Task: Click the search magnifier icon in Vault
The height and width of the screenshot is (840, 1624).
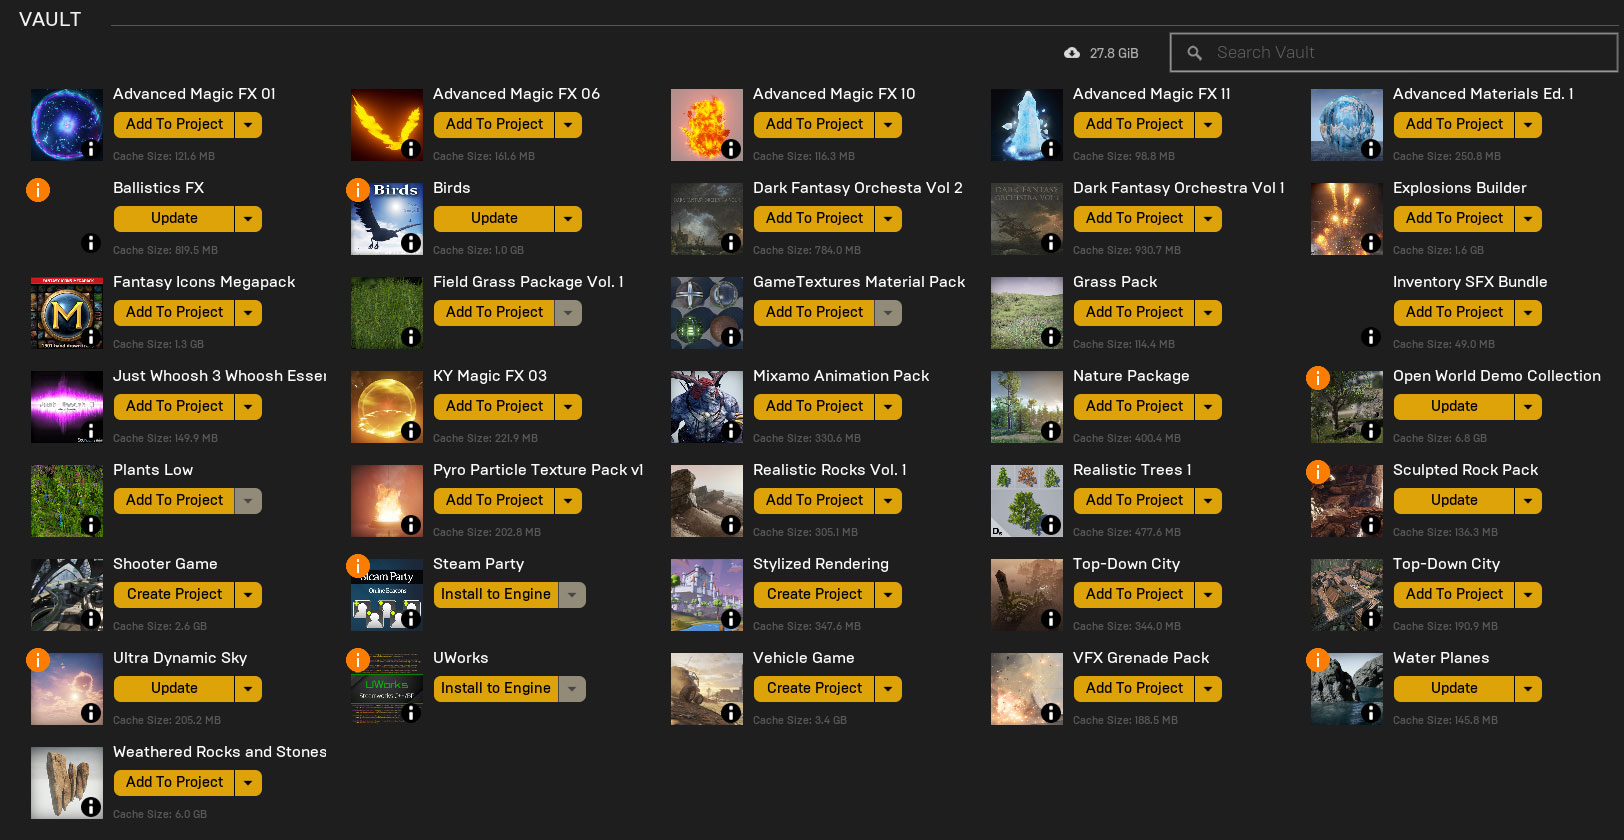Action: tap(1194, 53)
